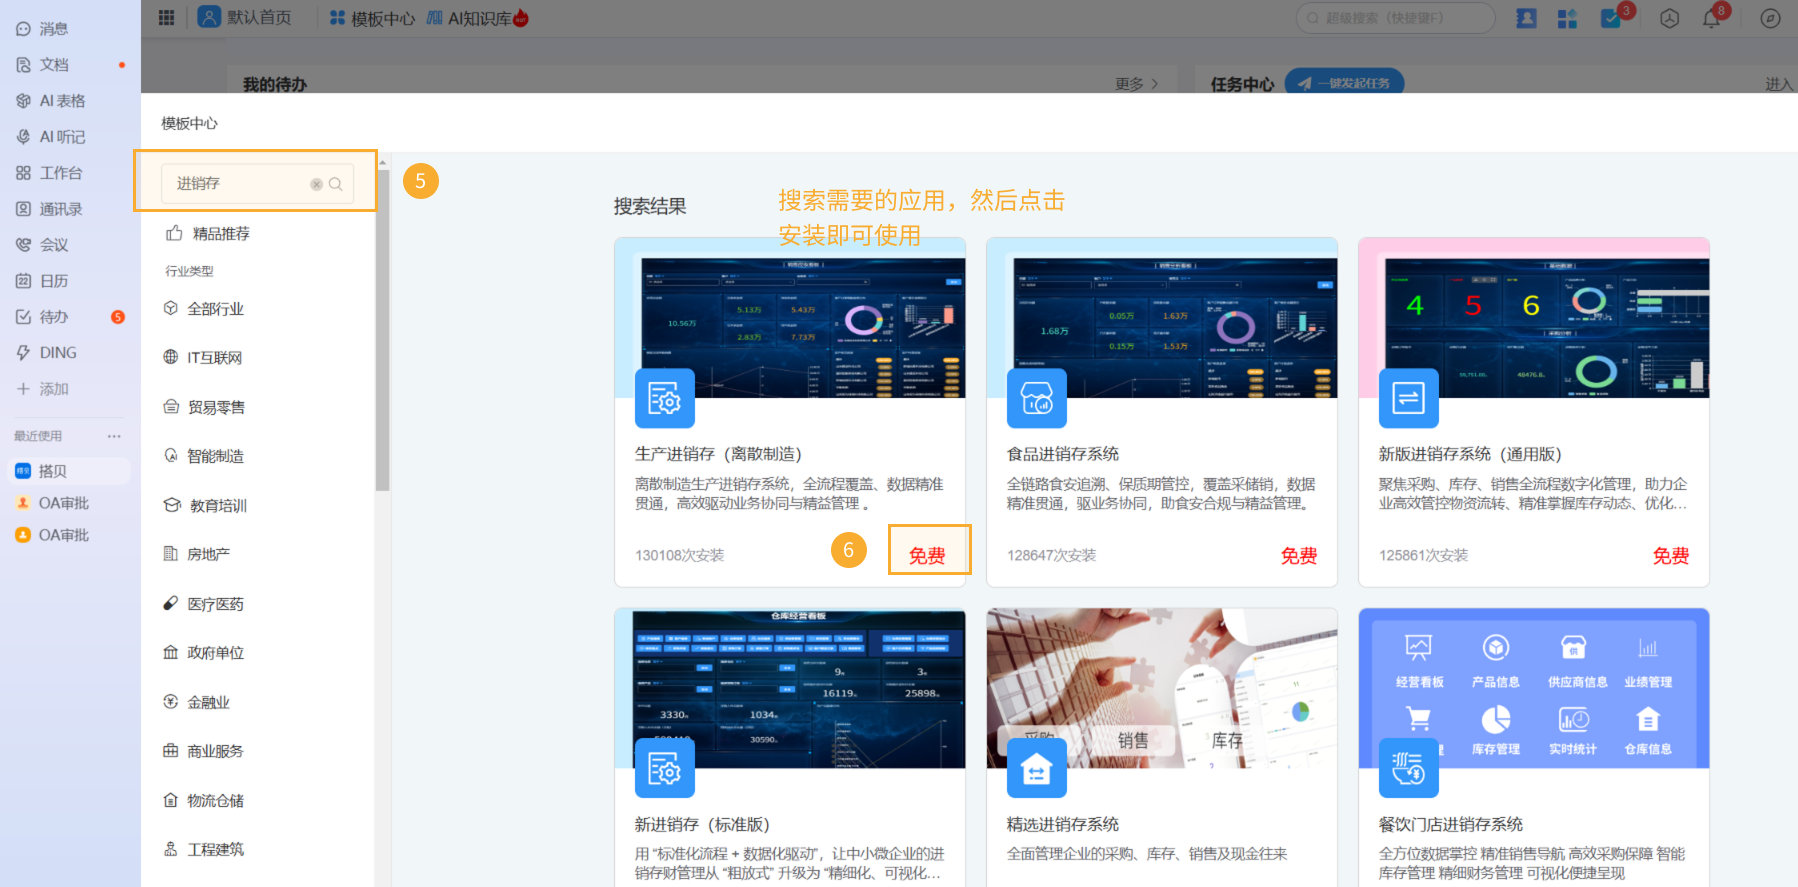Select the 智能制造 category
1798x887 pixels.
[204, 456]
